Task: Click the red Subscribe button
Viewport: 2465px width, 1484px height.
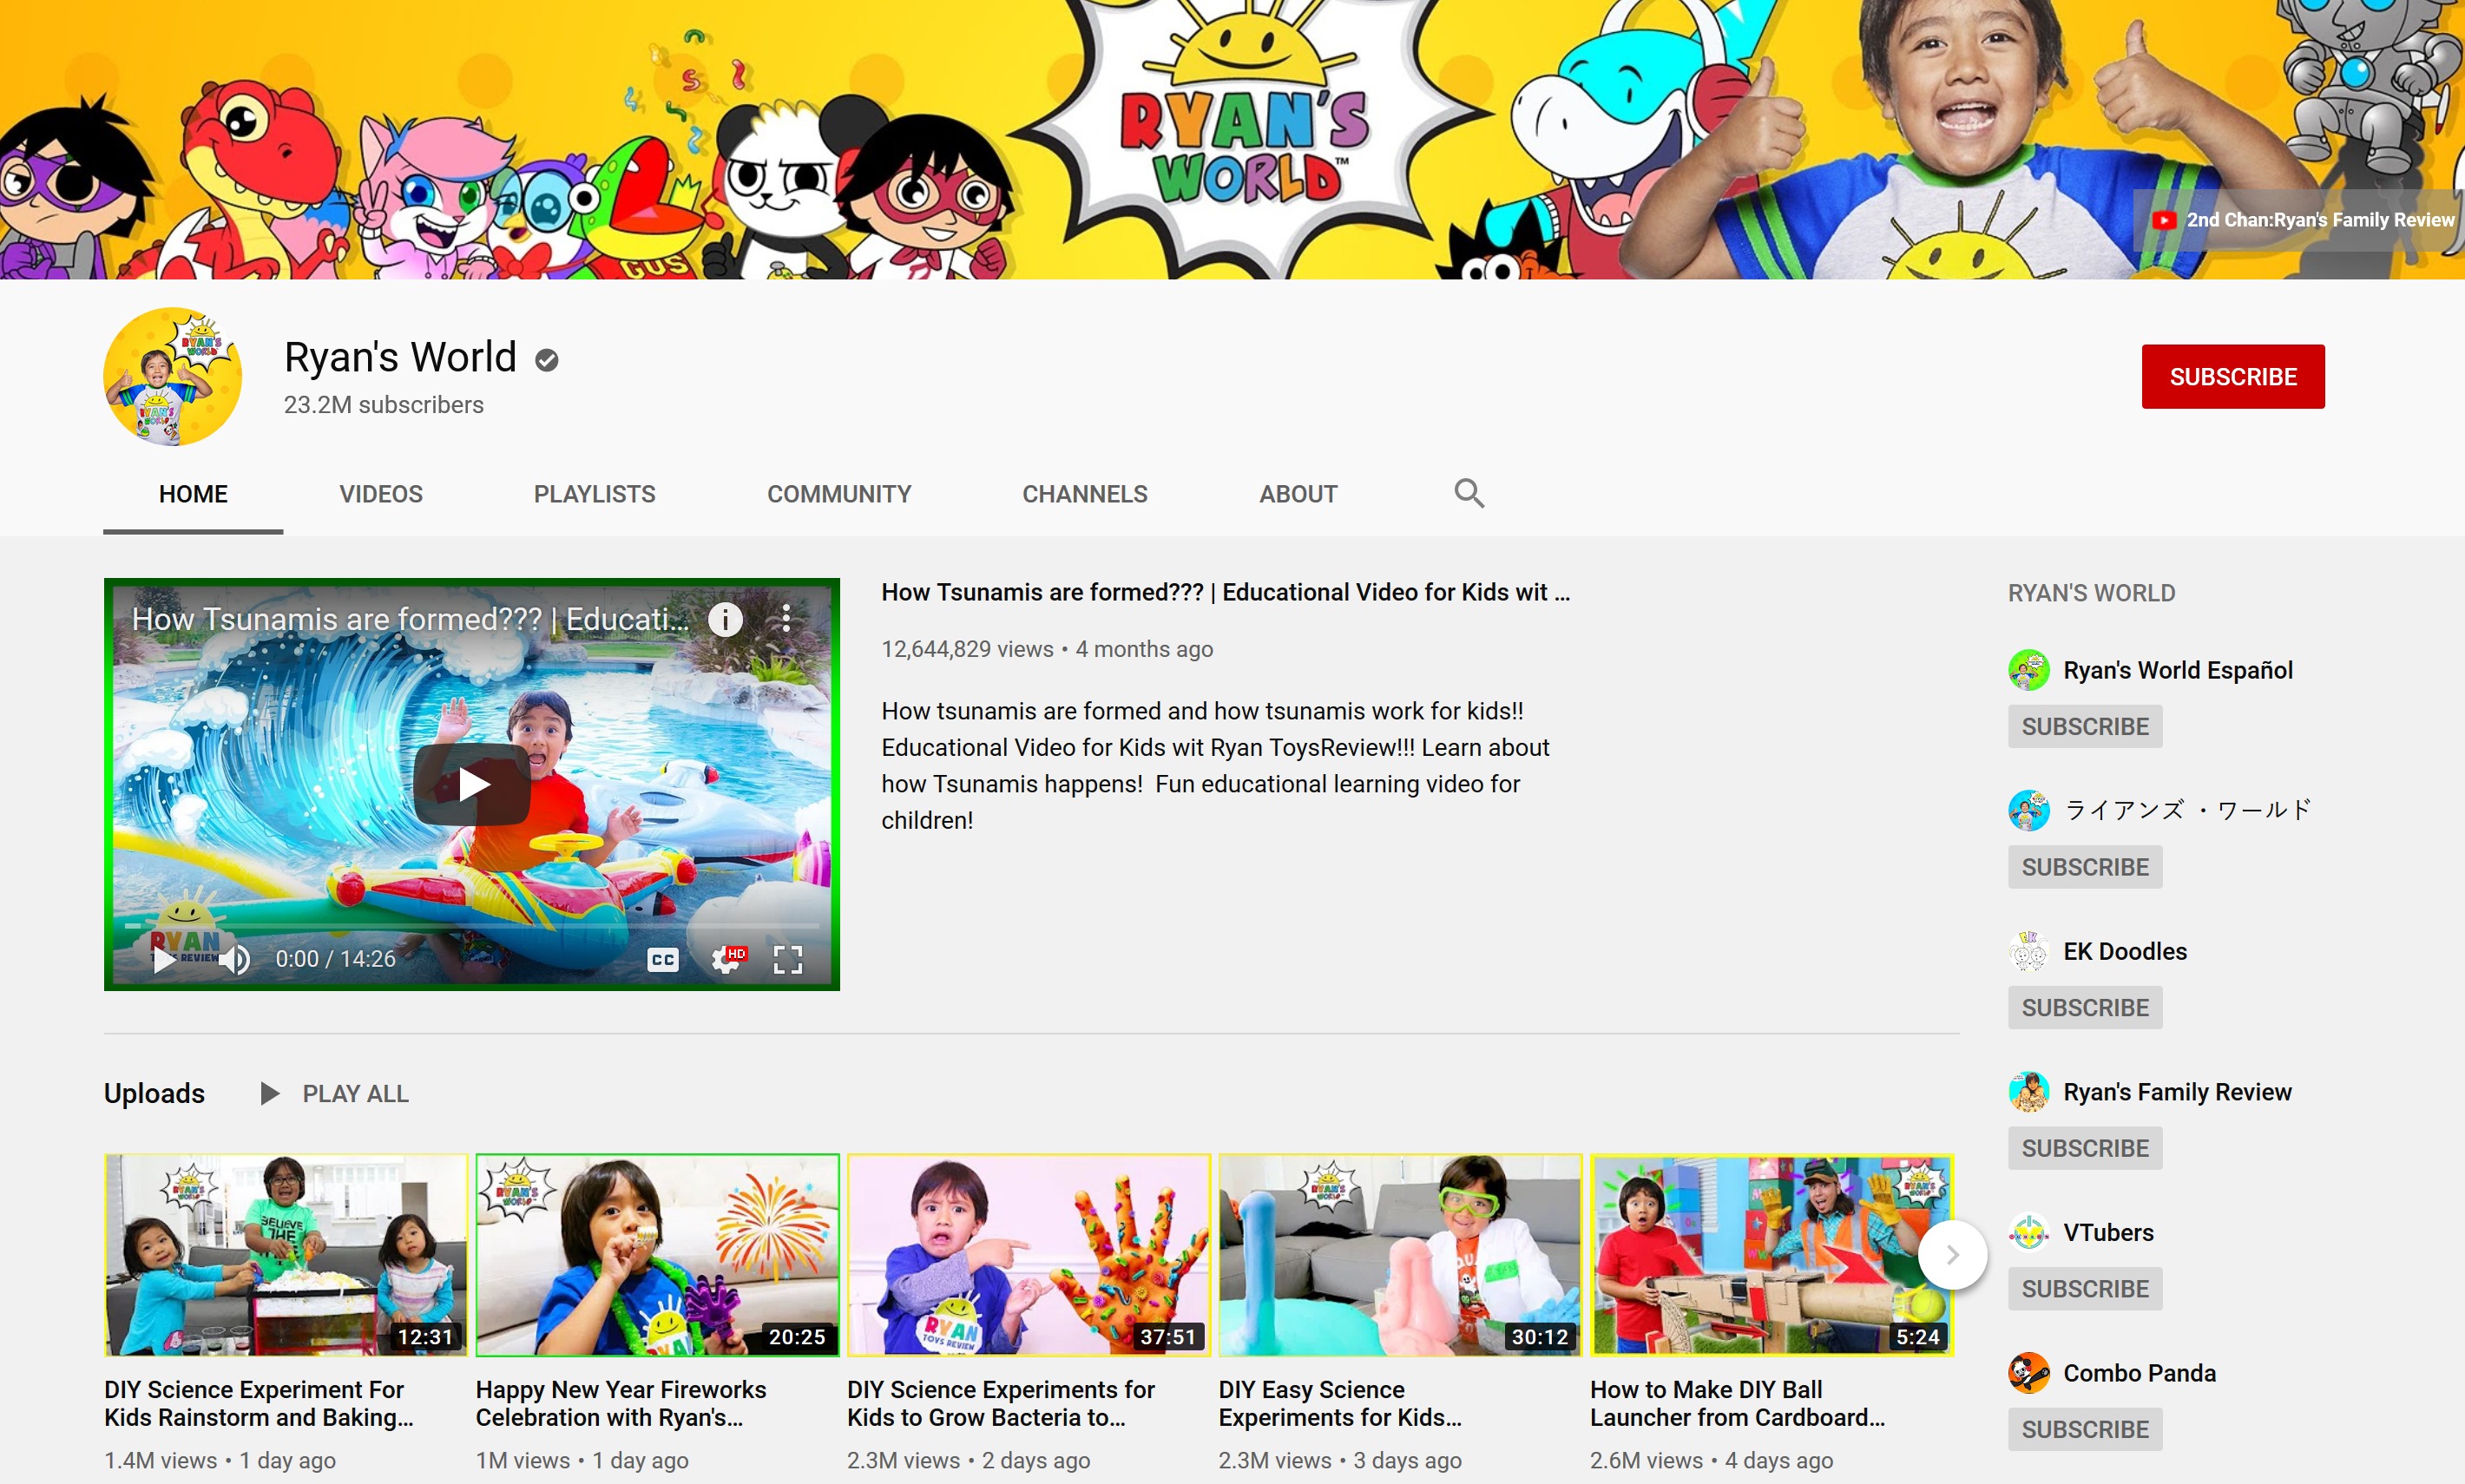Action: click(x=2232, y=376)
